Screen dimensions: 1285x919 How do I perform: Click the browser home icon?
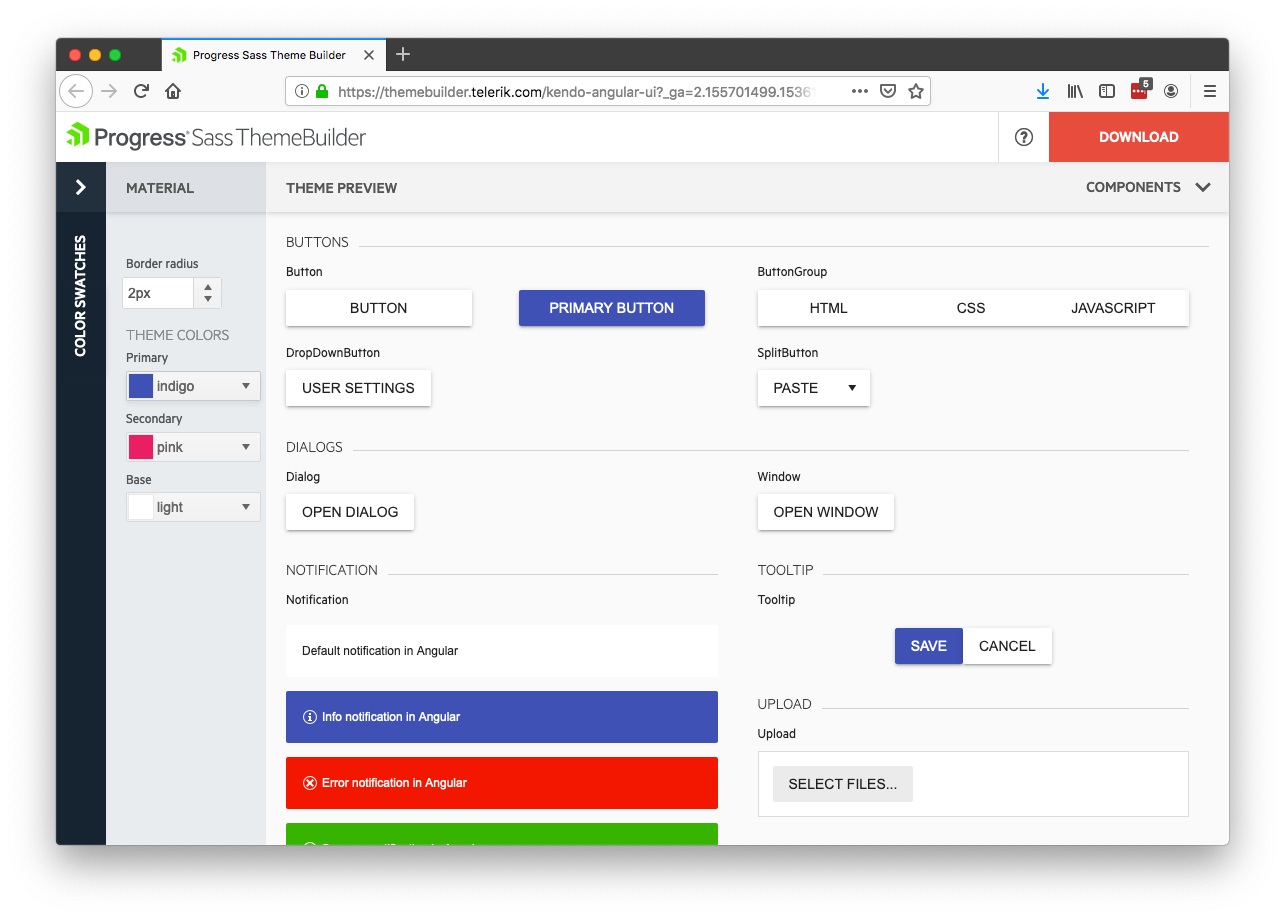click(x=174, y=90)
